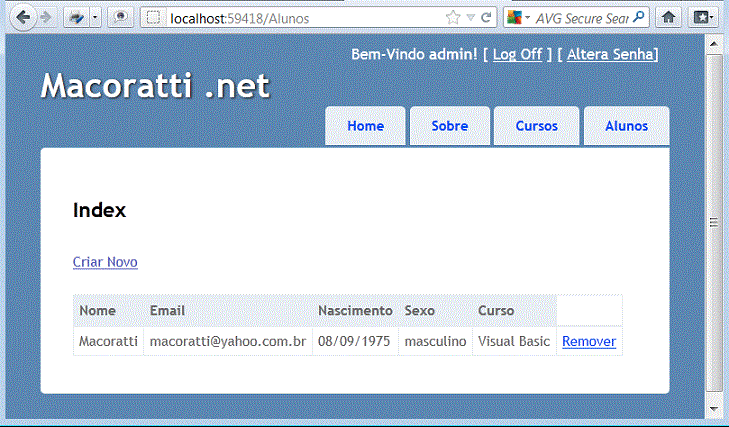Select the 08/09/1975 birth date cell
Screen dimensions: 729x427
click(354, 341)
